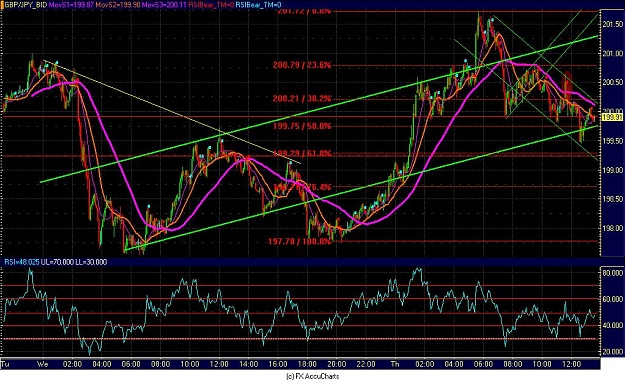Click the 60.000 RSI axis value

tap(612, 299)
